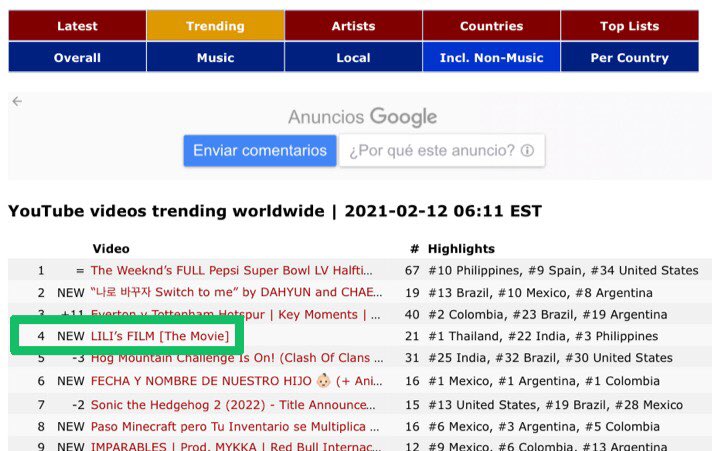The width and height of the screenshot is (712, 451).
Task: Click the '#' column header
Action: pyautogui.click(x=414, y=248)
